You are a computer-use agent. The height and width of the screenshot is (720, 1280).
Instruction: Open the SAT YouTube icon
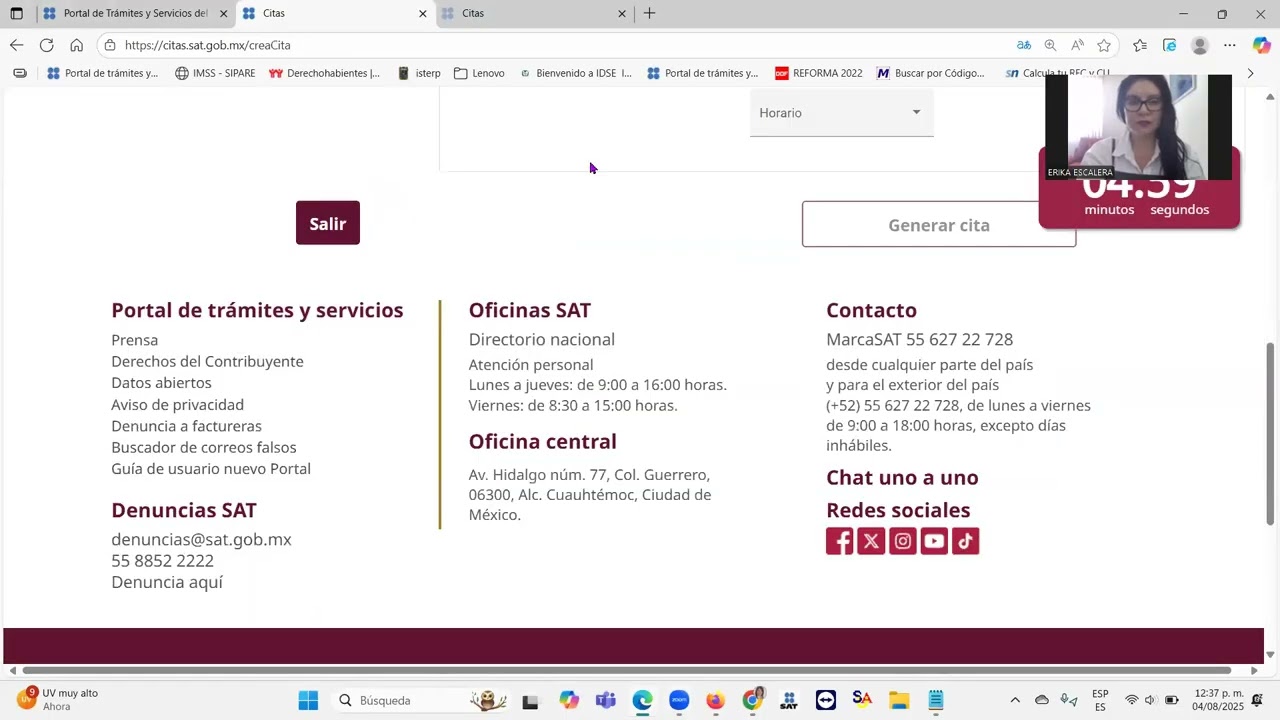pos(934,541)
